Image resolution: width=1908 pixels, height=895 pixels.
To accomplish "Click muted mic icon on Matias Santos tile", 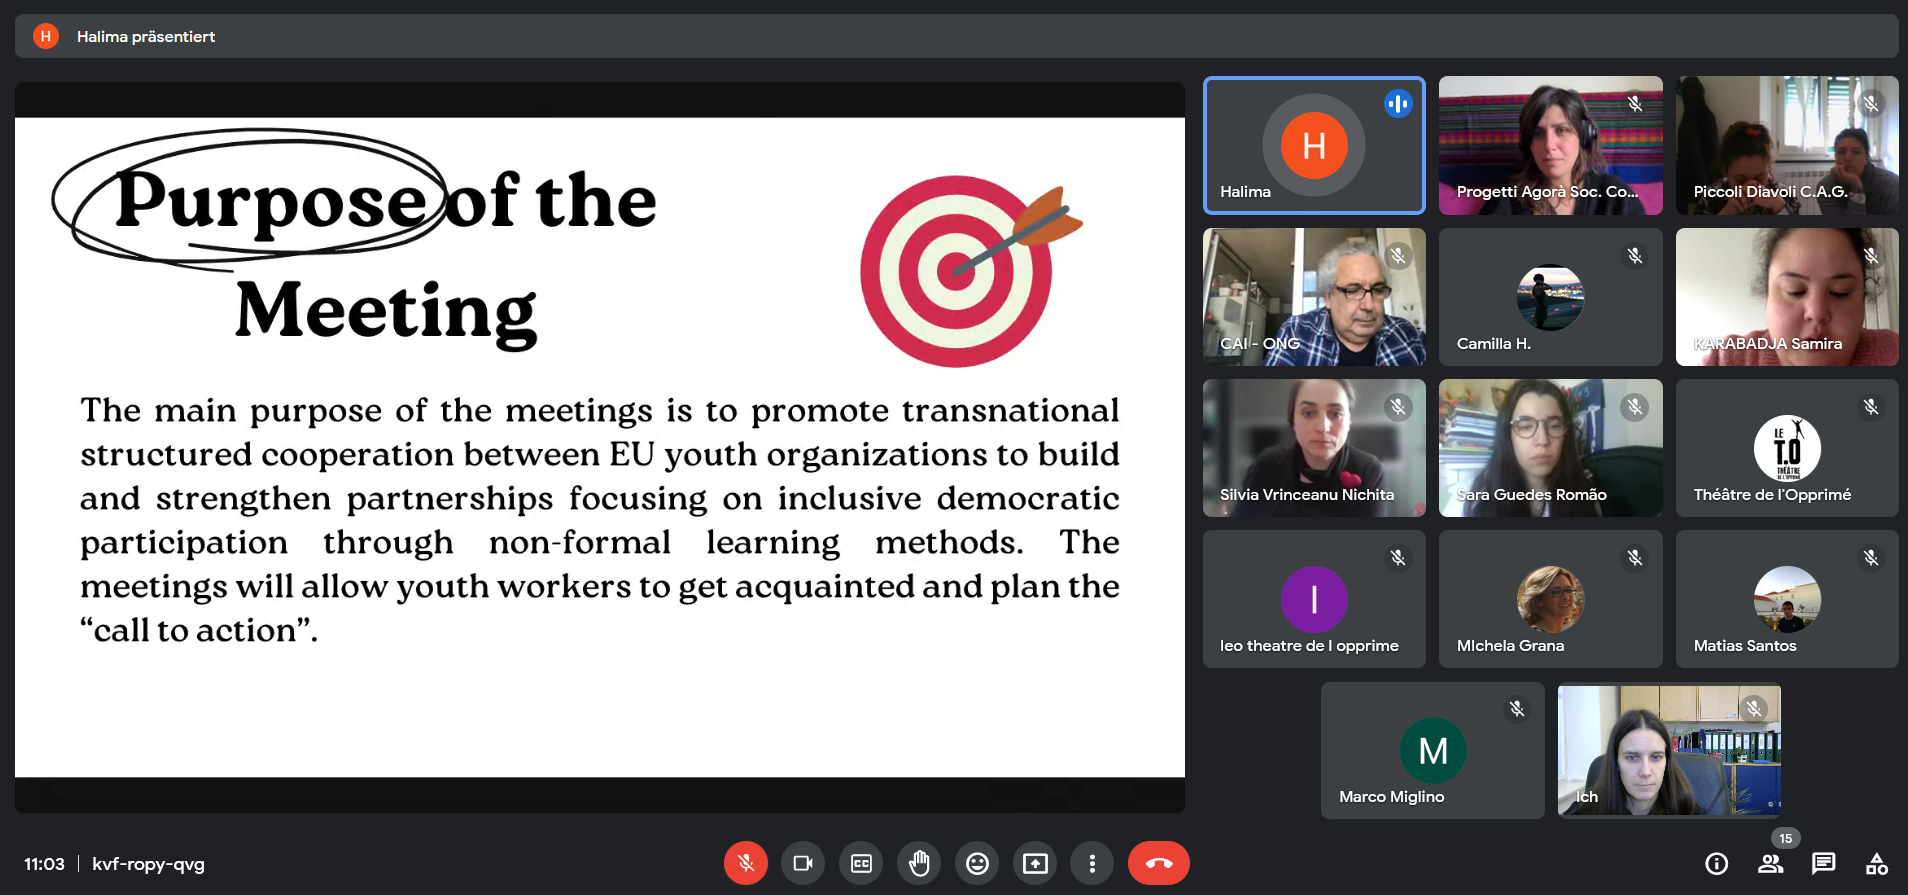I will click(x=1871, y=558).
